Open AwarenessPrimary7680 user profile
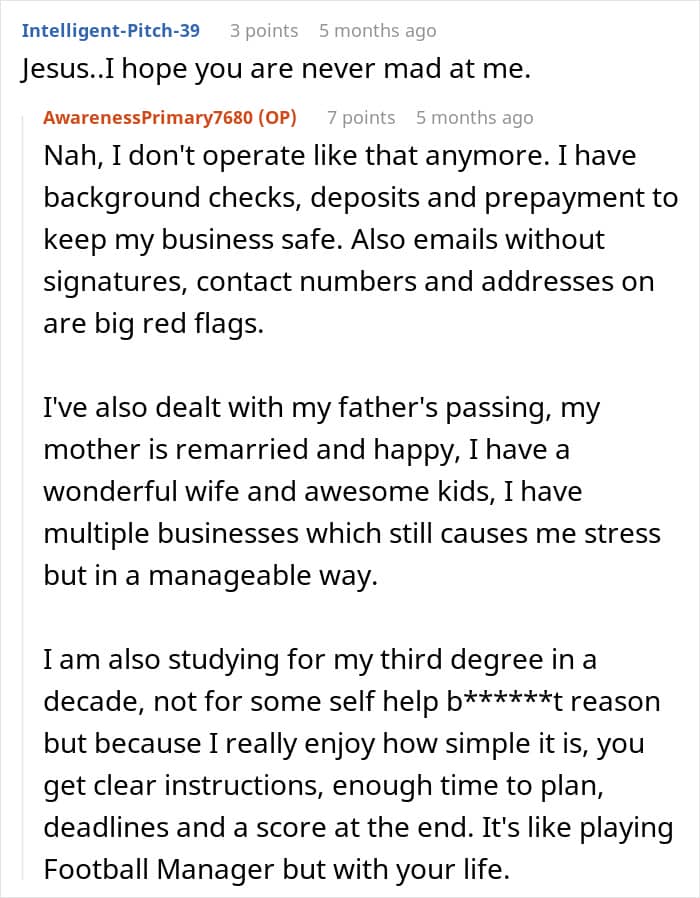This screenshot has width=700, height=898. pos(148,117)
